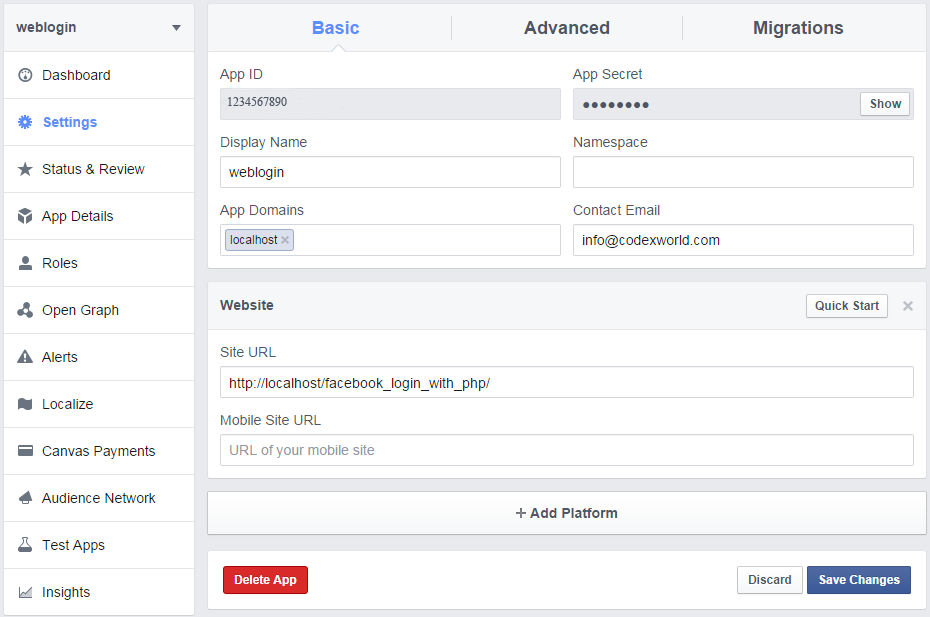The image size is (930, 617).
Task: Click the Contact Email field
Action: (743, 240)
